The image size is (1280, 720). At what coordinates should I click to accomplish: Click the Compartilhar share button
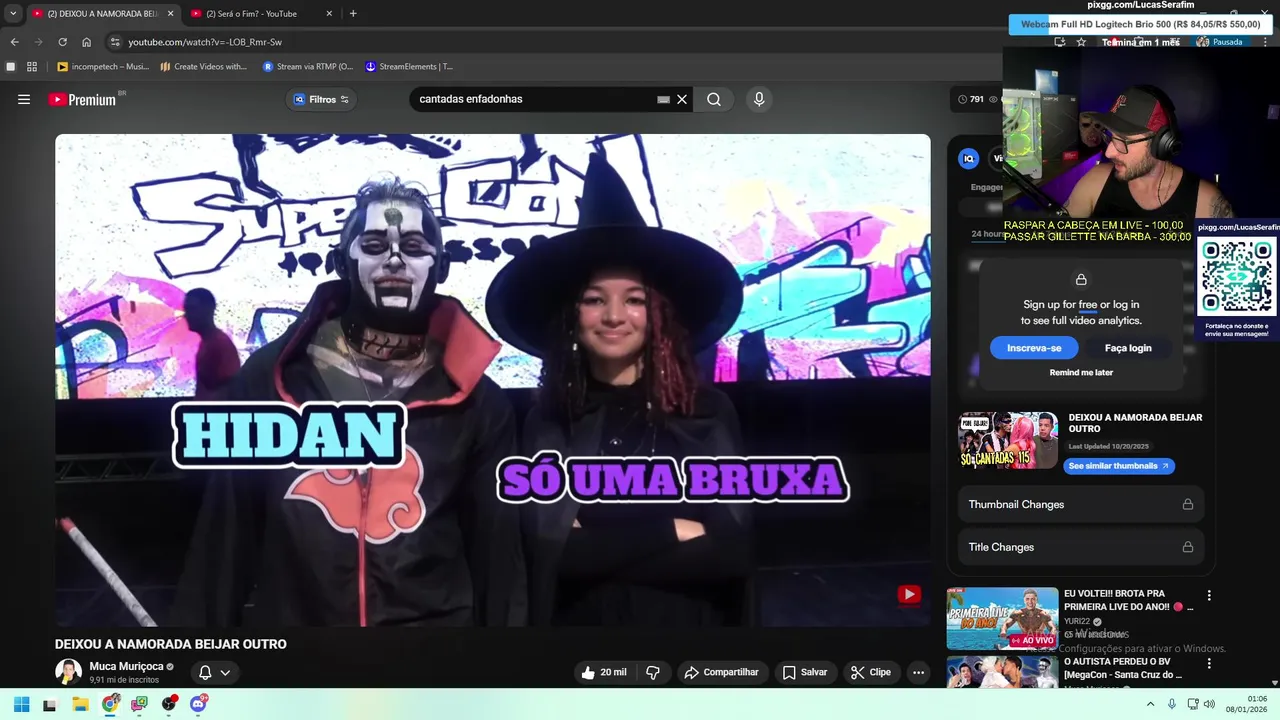(721, 672)
